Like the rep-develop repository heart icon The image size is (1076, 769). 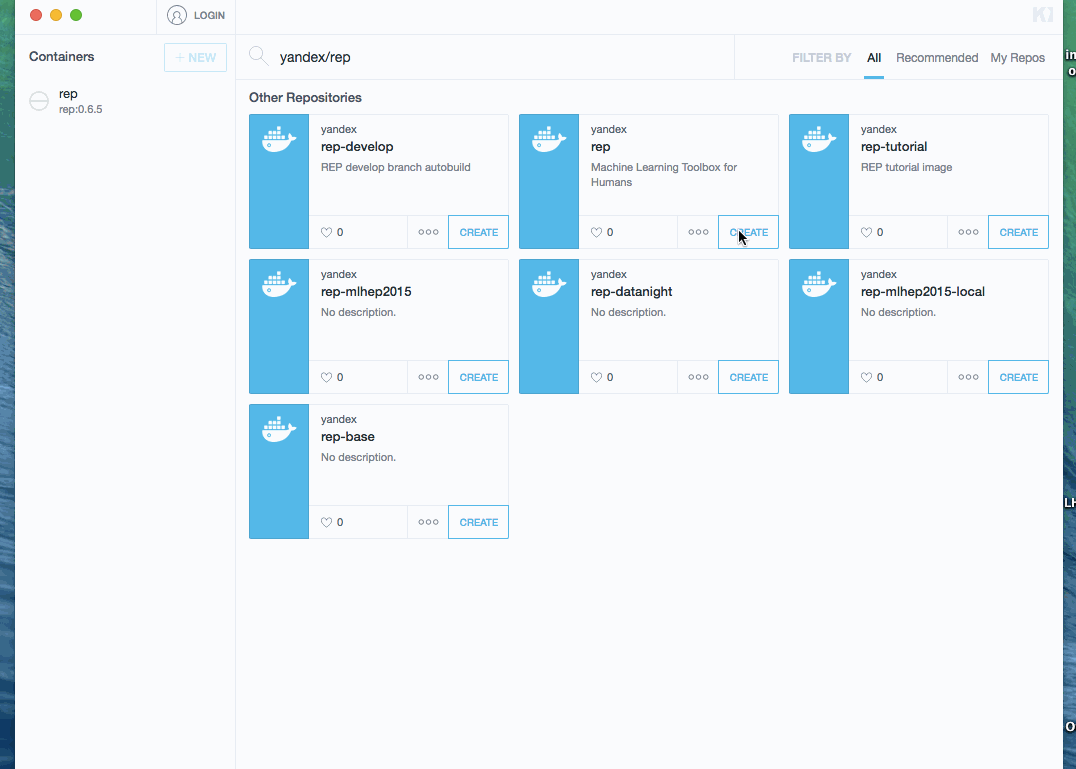[x=327, y=233]
